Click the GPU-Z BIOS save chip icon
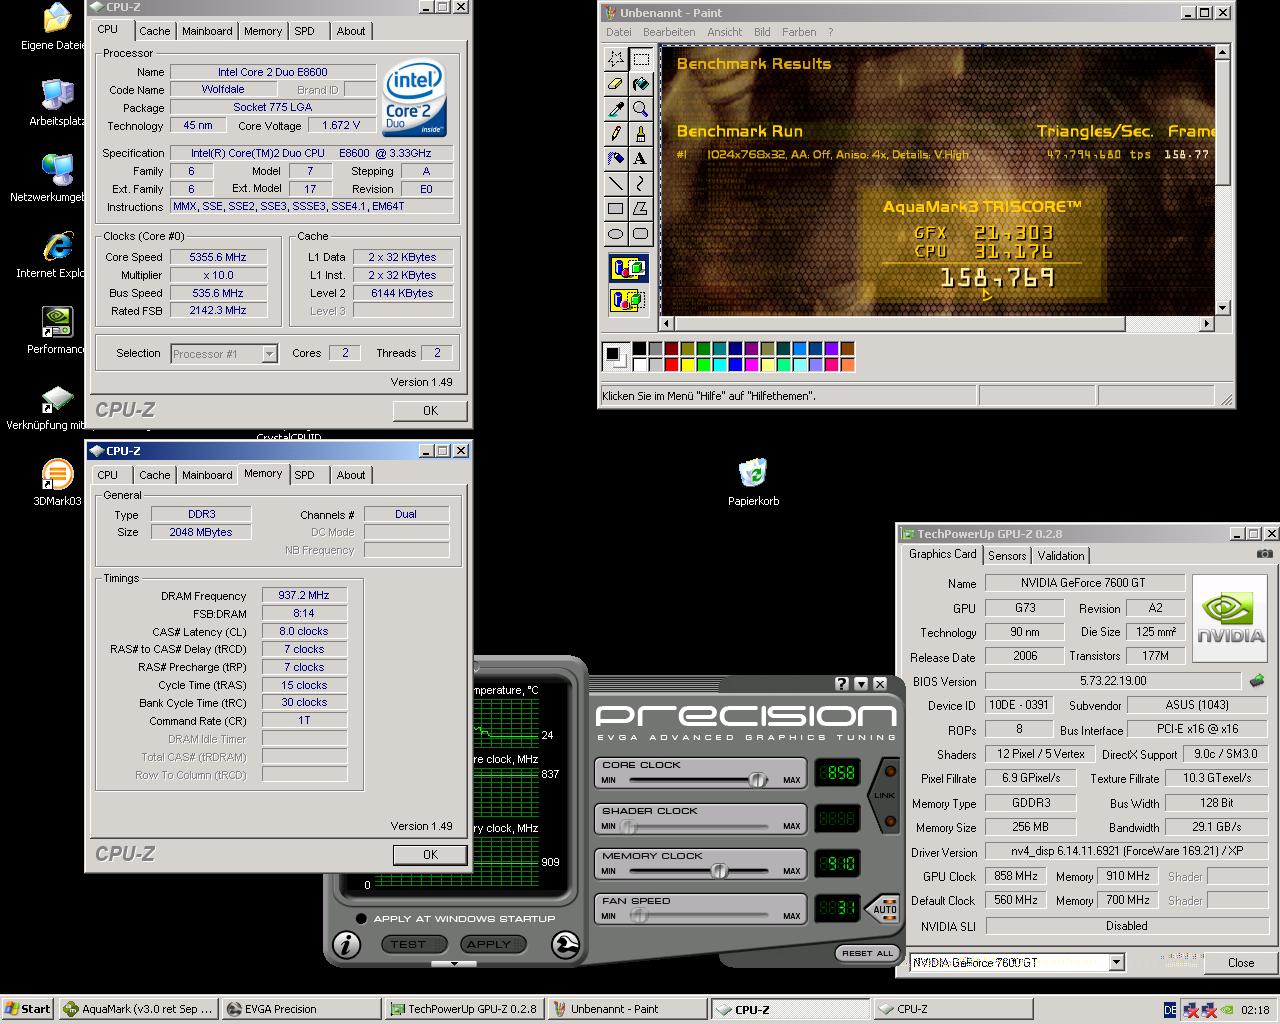This screenshot has width=1280, height=1024. [1257, 681]
